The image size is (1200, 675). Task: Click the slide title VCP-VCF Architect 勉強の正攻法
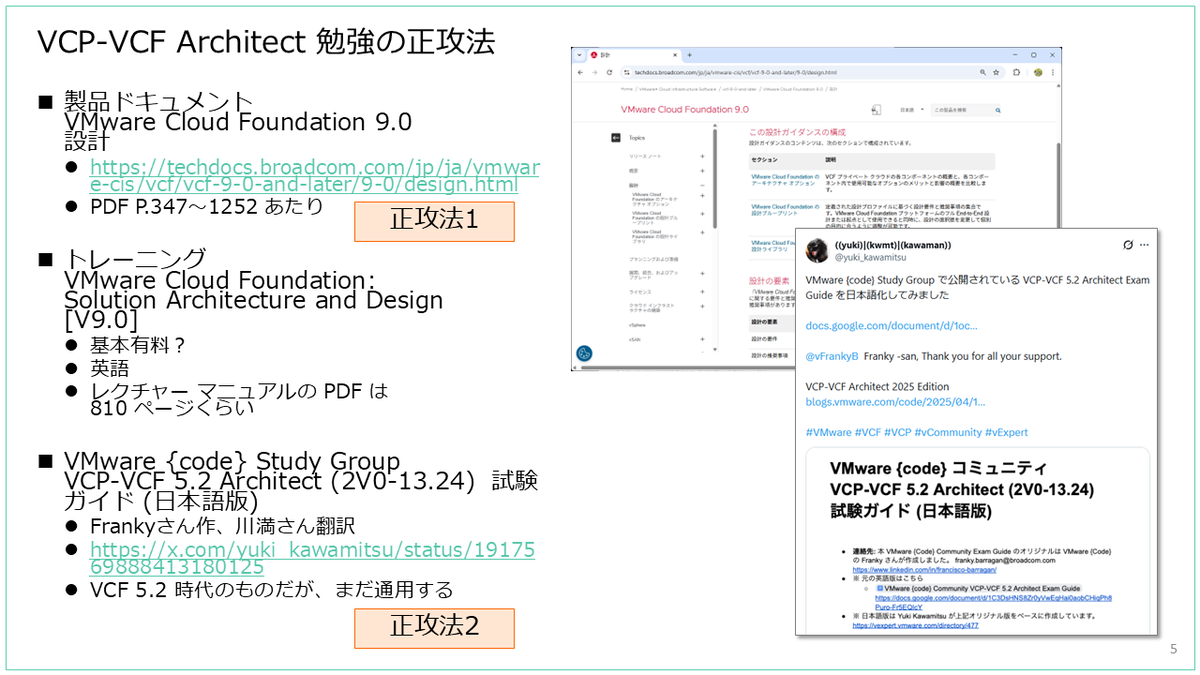click(266, 41)
